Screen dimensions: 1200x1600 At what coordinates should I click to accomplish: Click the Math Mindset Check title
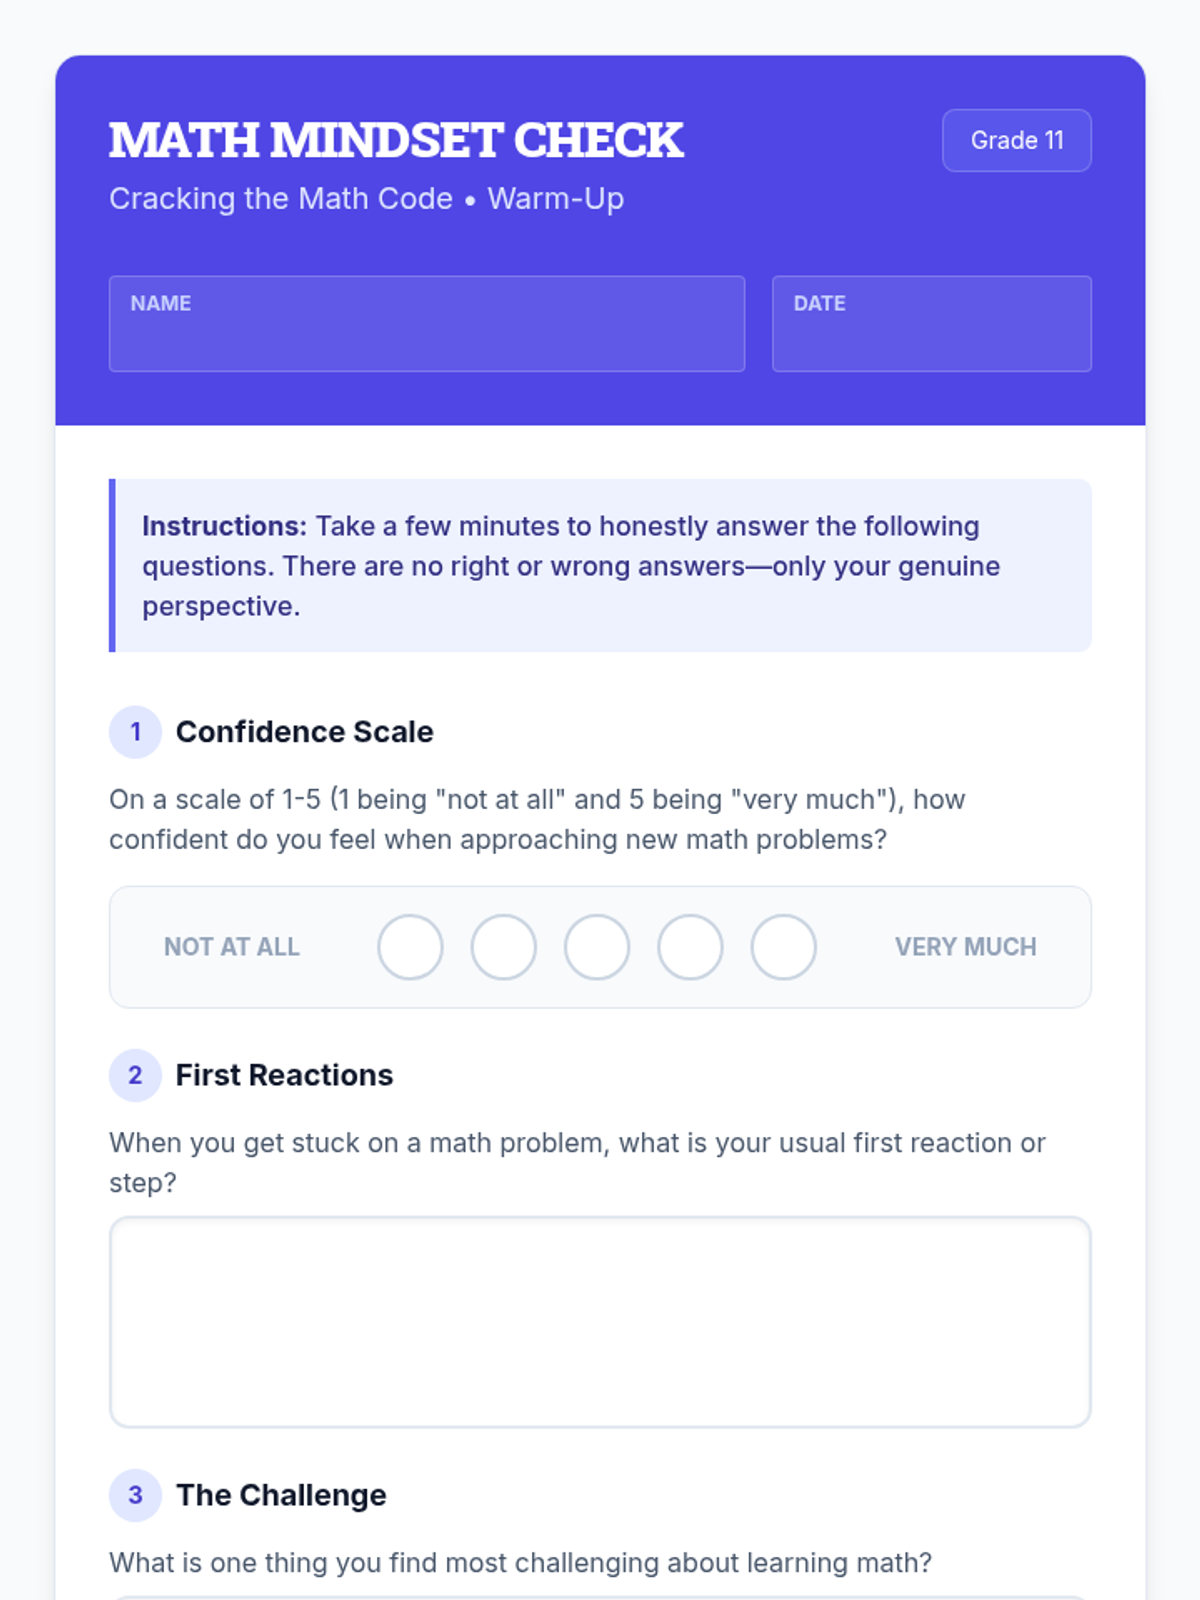[396, 140]
